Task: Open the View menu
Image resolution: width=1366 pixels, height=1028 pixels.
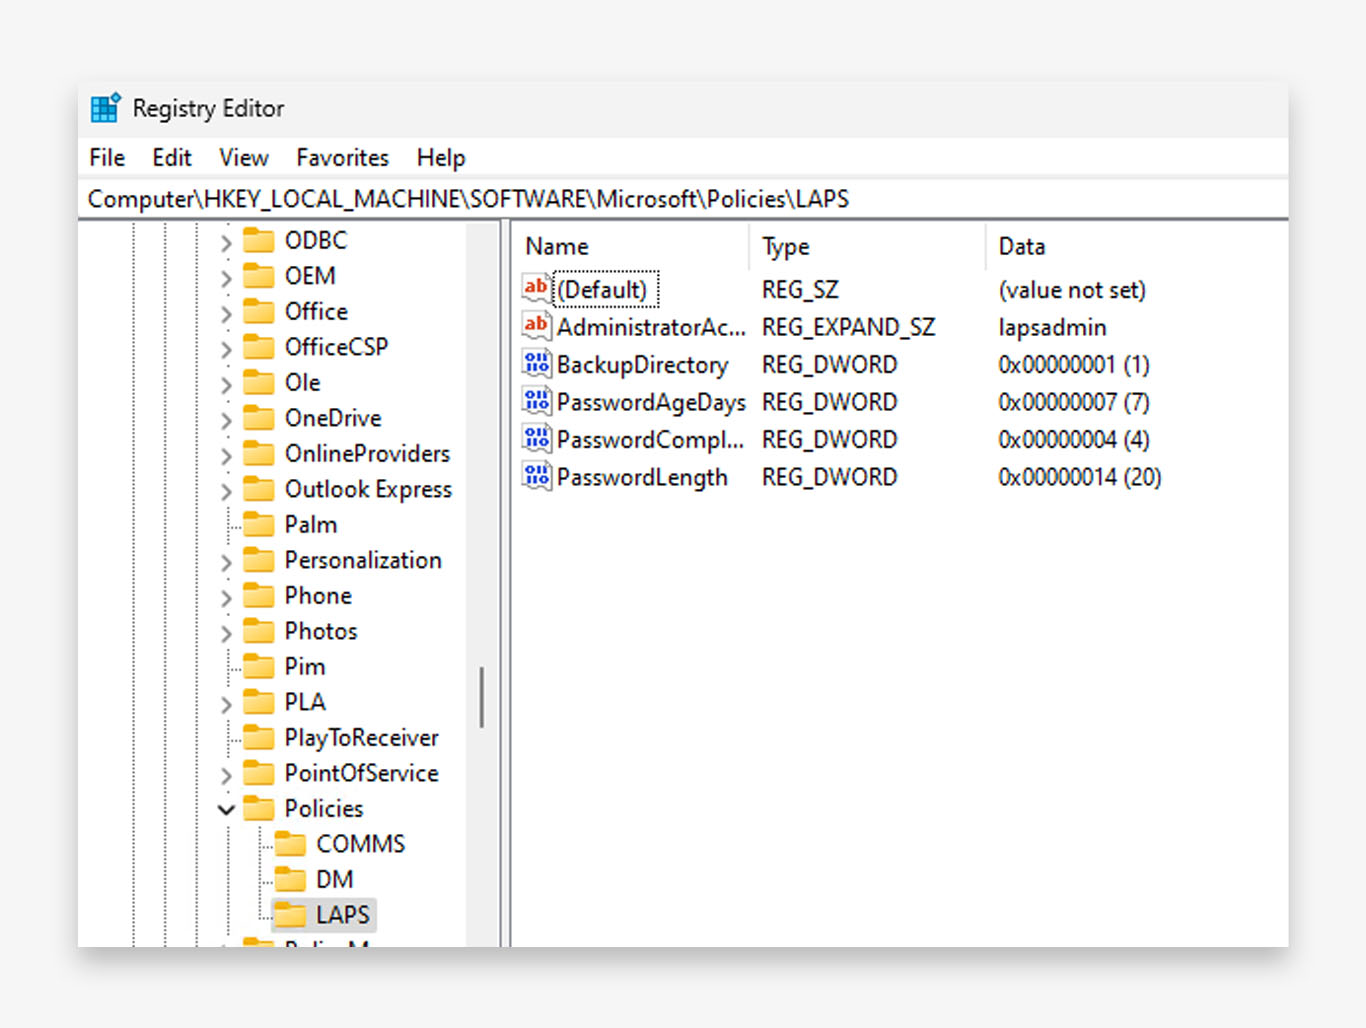Action: coord(244,158)
